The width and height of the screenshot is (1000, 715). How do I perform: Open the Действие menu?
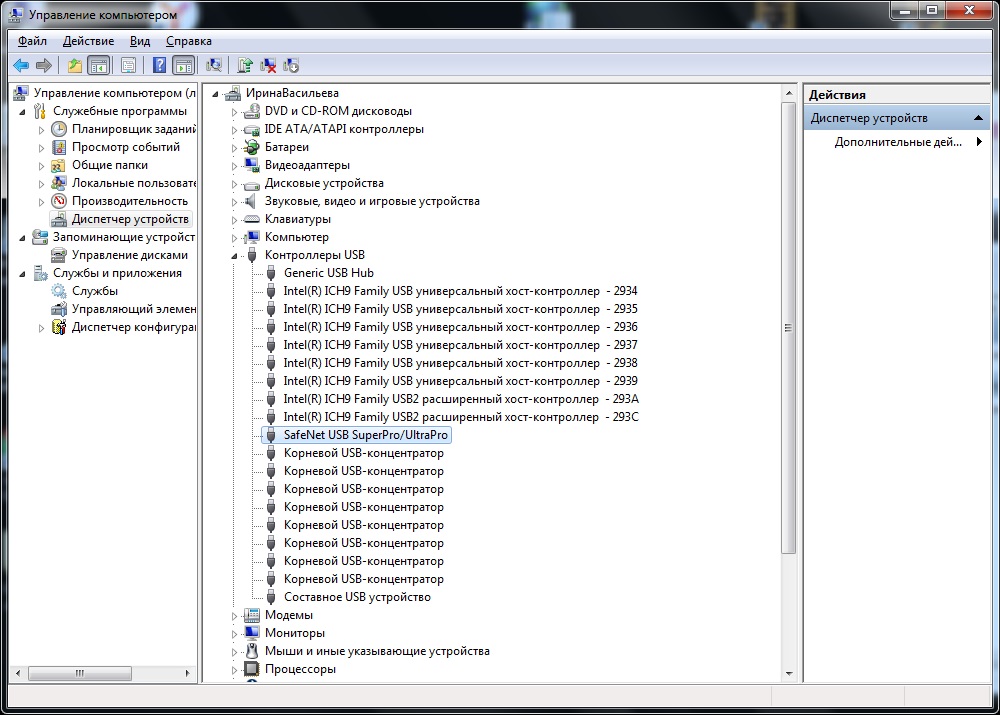[88, 41]
